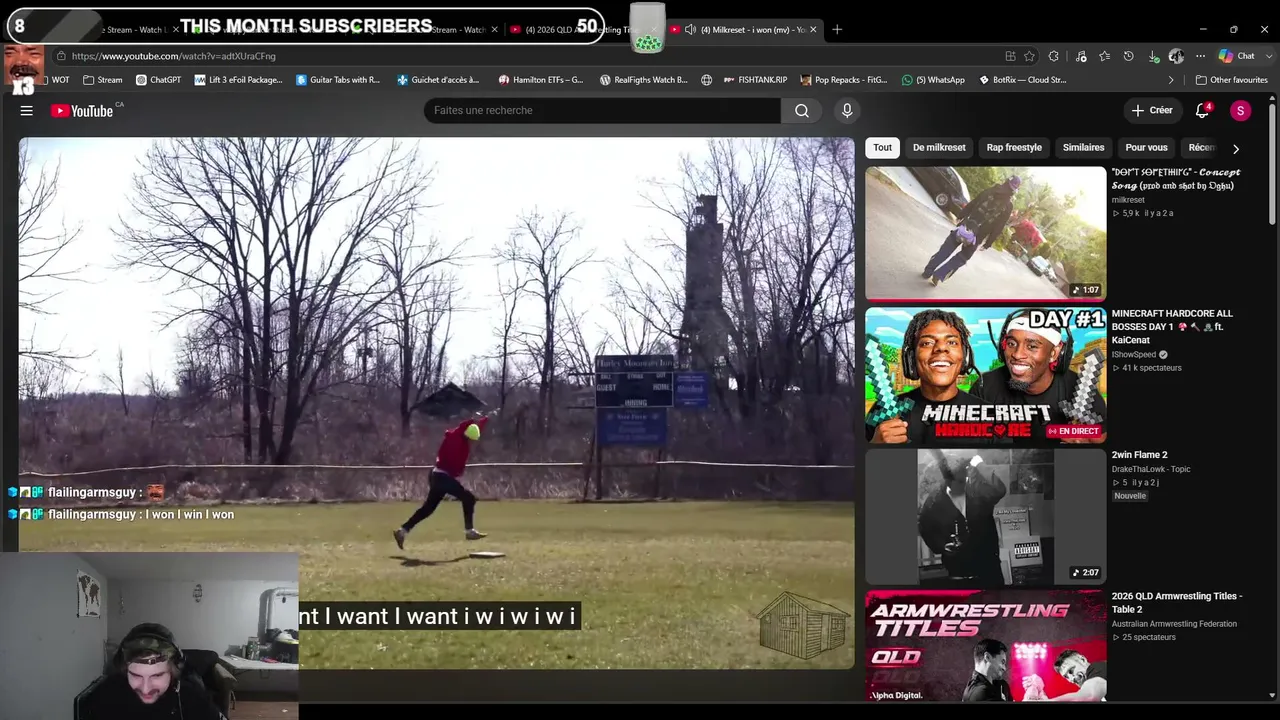The image size is (1280, 720).
Task: Select the De milkreset filter chip
Action: click(x=939, y=148)
